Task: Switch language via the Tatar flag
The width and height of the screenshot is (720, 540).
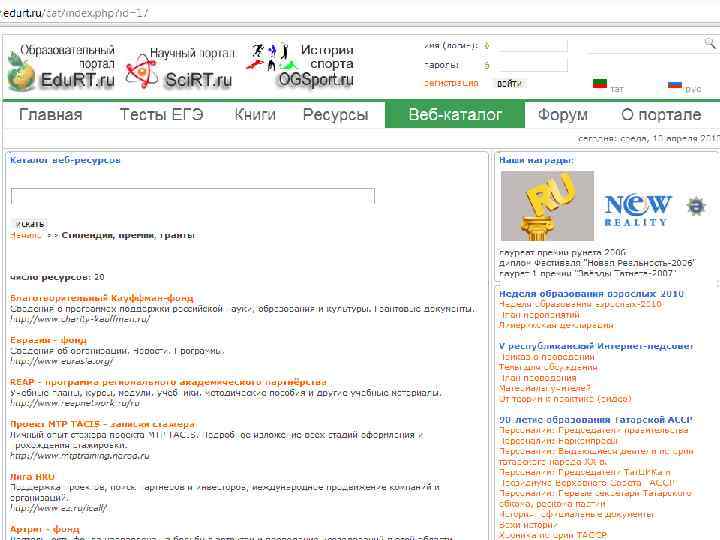Action: (x=600, y=84)
